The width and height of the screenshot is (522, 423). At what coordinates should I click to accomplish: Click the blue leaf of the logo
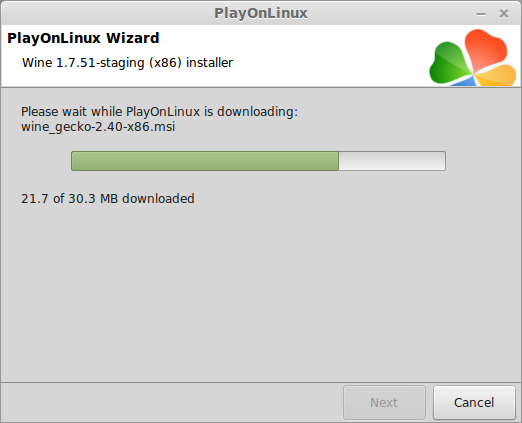coord(464,81)
